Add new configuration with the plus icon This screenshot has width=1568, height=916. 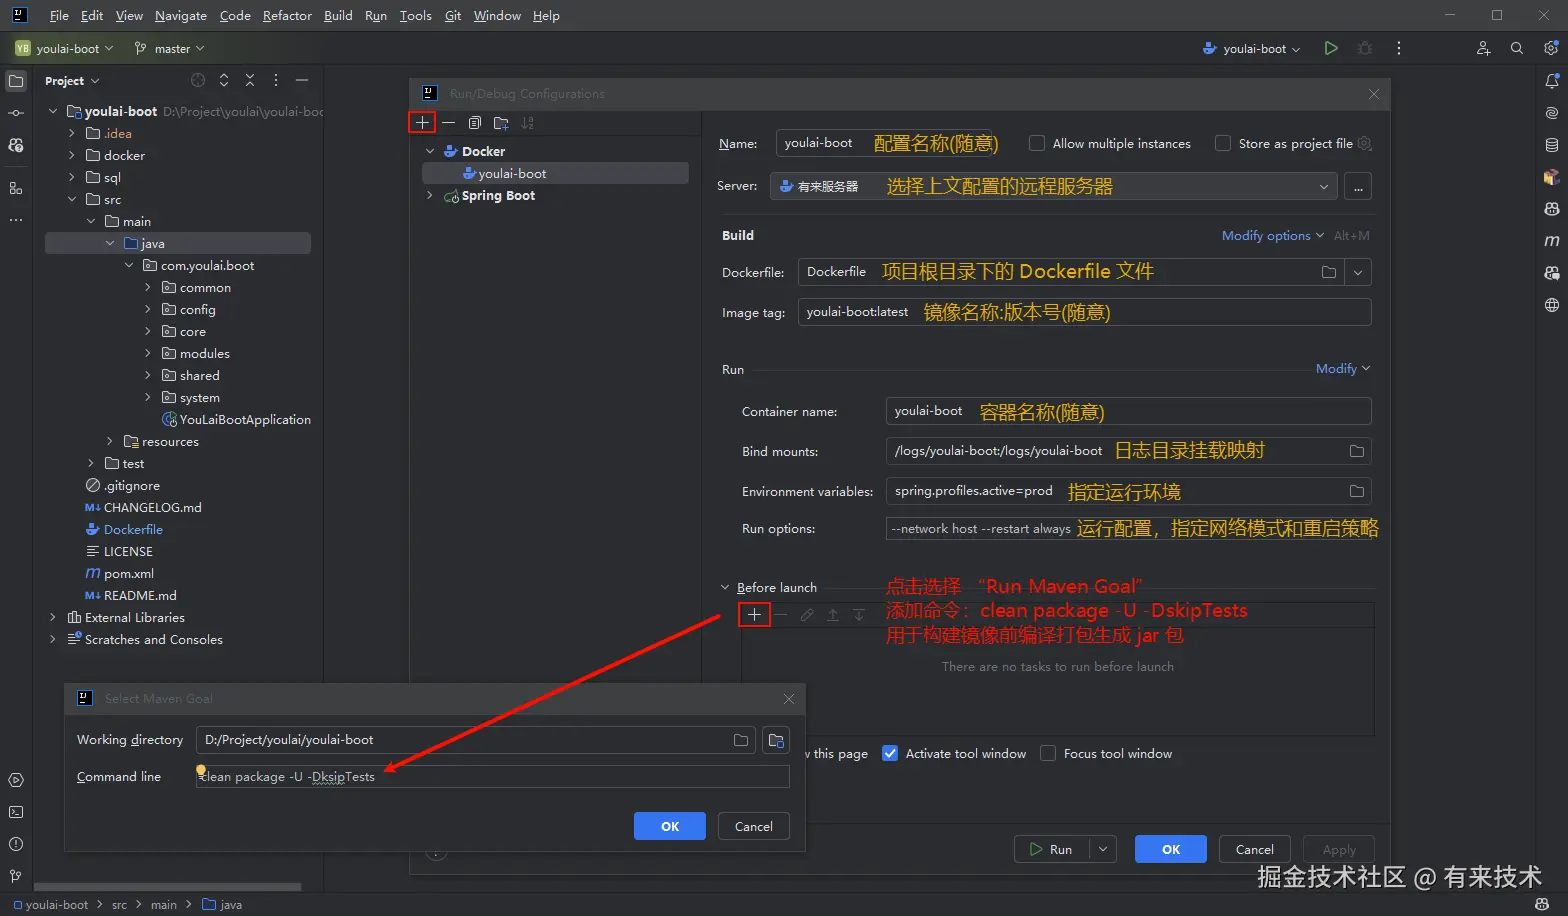point(423,123)
